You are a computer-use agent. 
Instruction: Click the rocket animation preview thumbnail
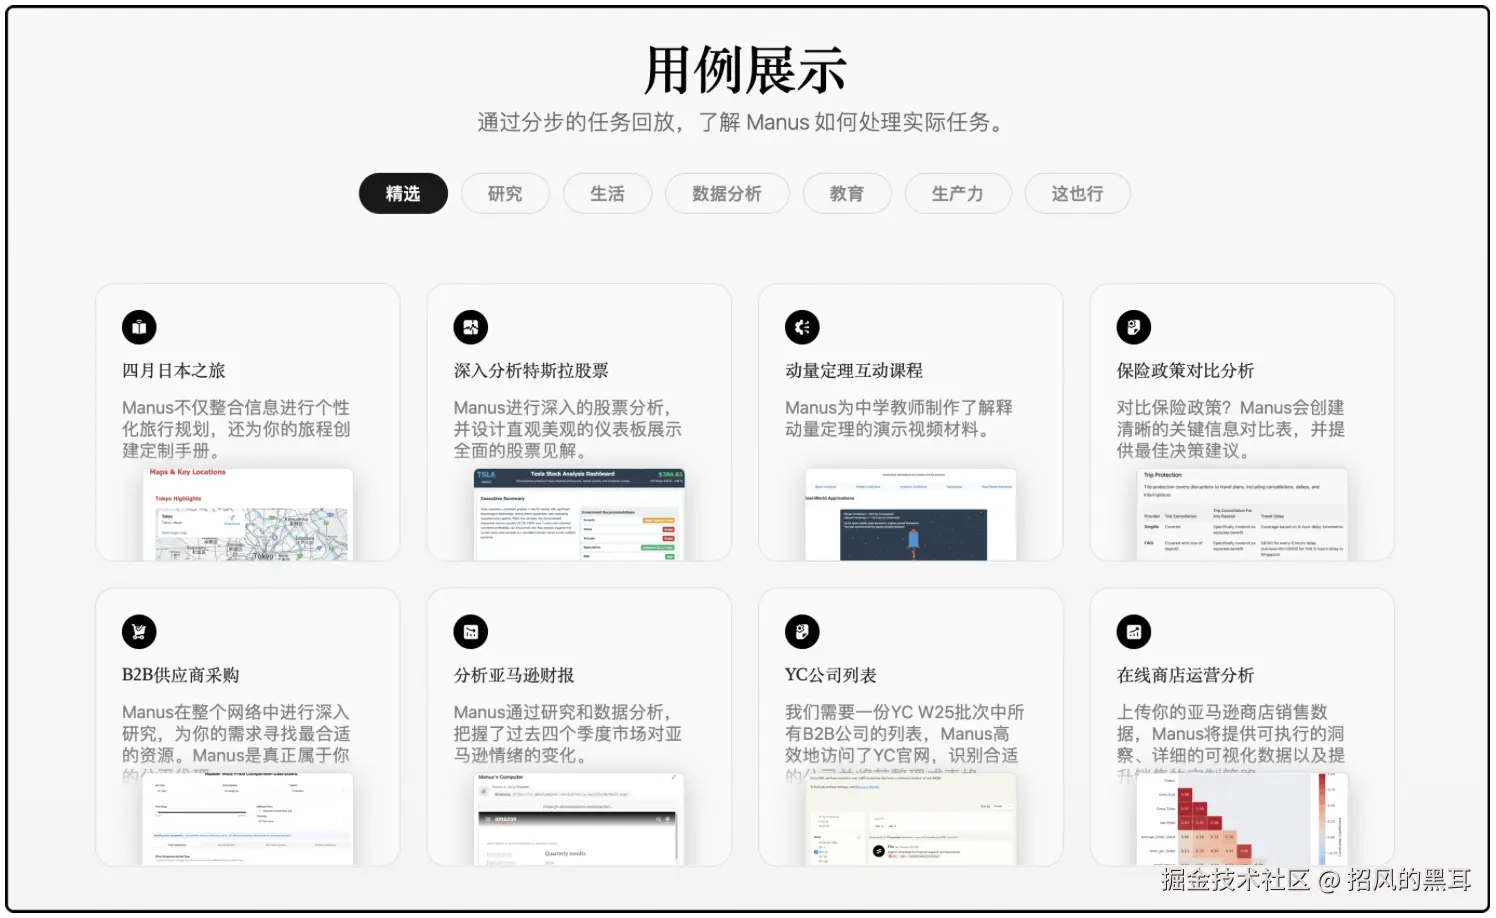point(911,514)
